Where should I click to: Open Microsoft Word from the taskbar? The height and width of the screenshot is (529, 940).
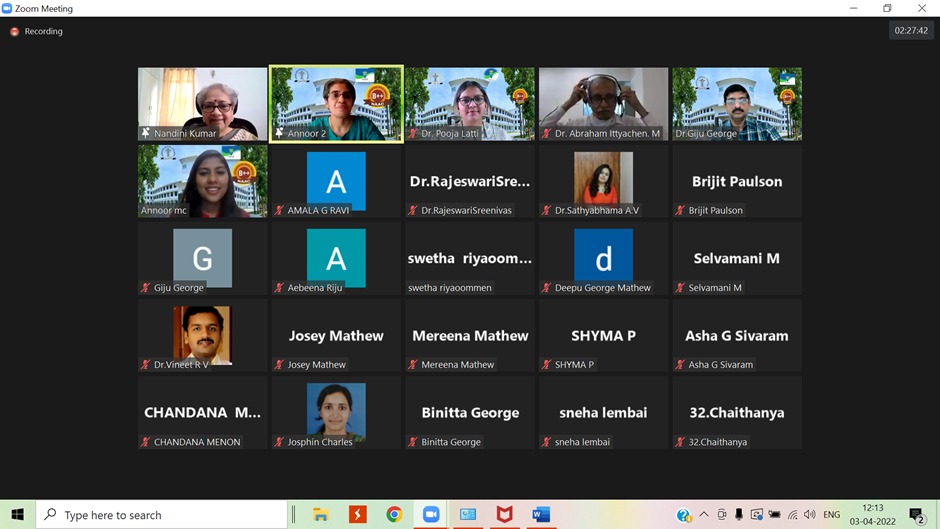click(x=541, y=515)
